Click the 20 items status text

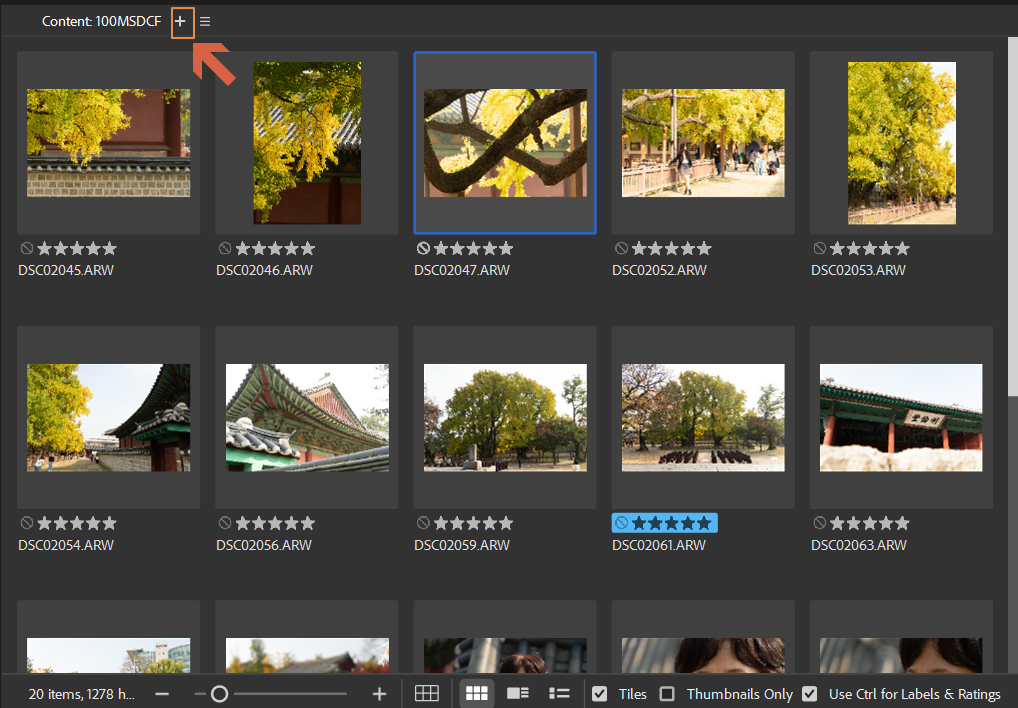[82, 694]
